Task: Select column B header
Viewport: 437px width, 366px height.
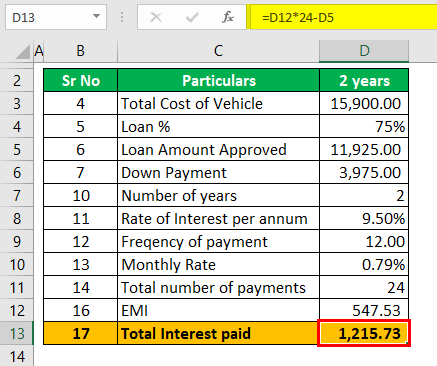Action: tap(80, 51)
